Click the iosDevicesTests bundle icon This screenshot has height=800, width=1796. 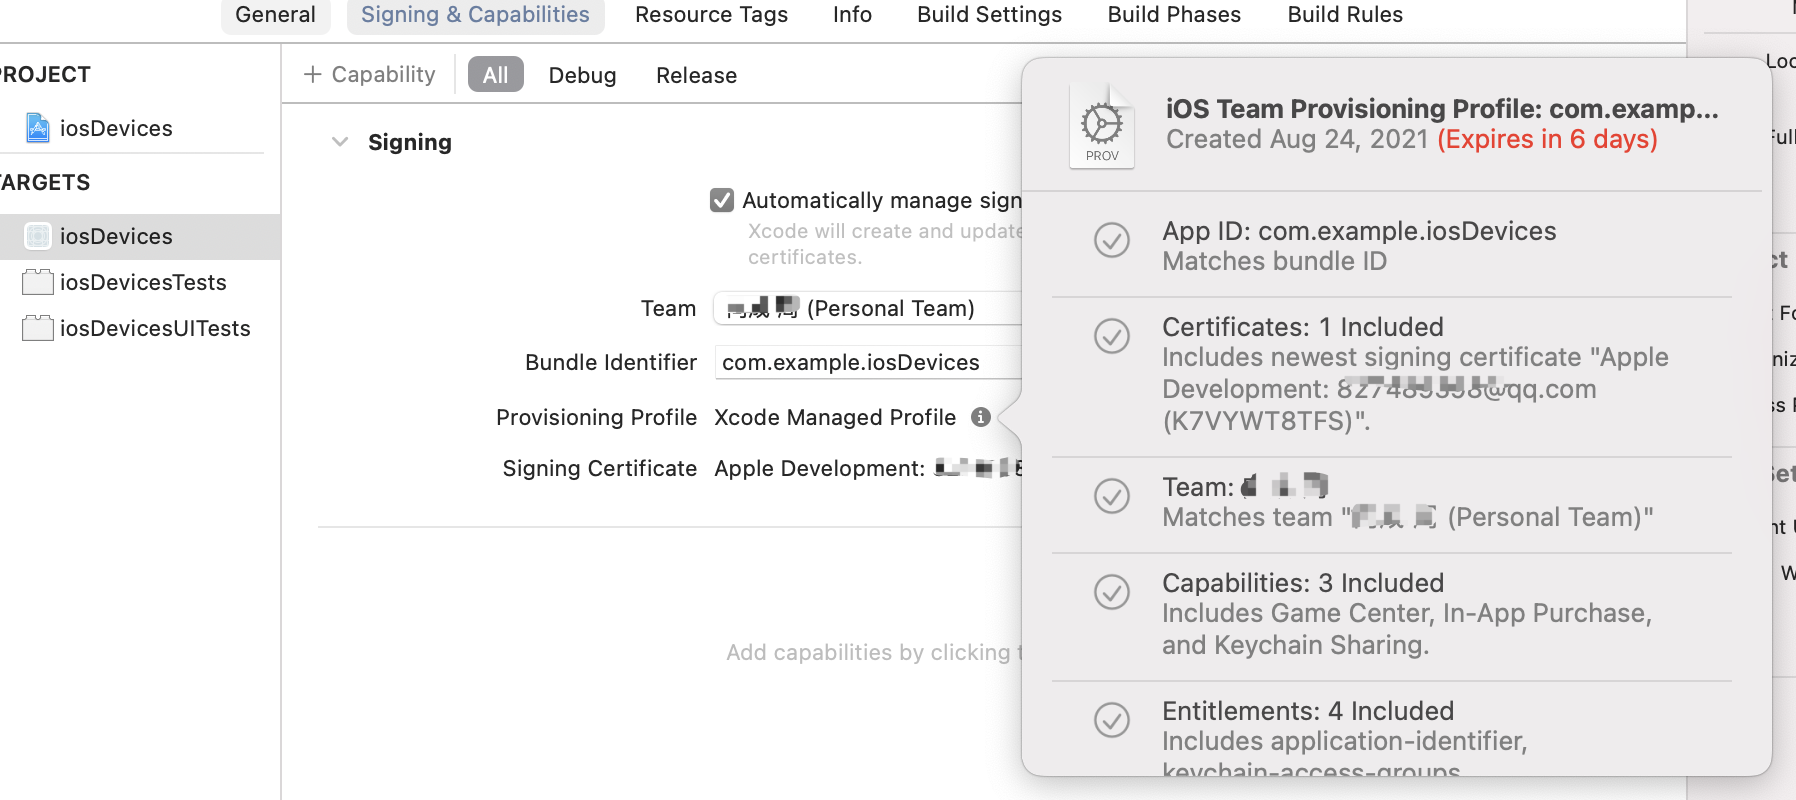(x=38, y=282)
